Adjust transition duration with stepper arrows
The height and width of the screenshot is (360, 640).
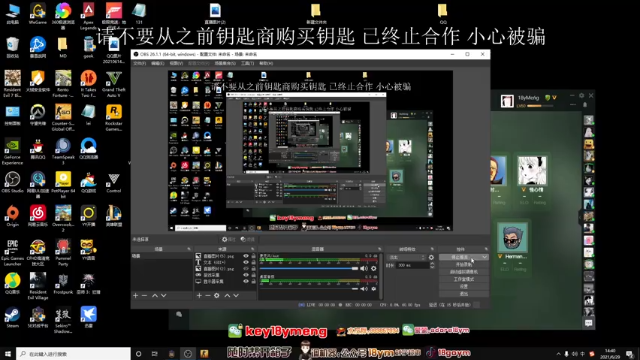click(432, 265)
